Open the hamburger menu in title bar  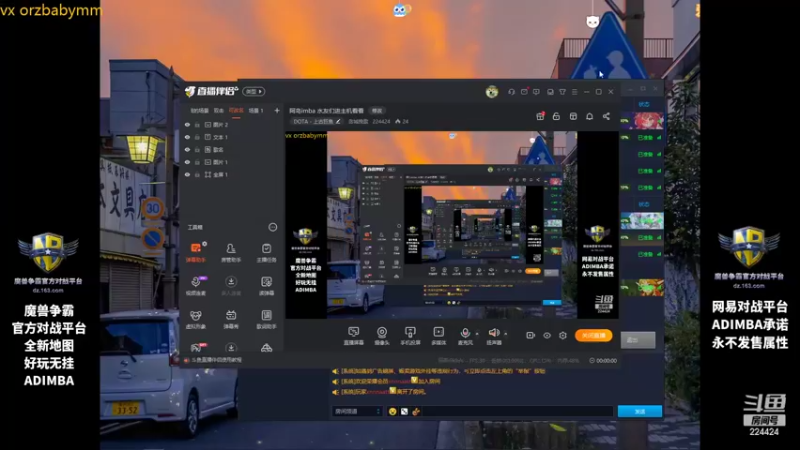[574, 92]
